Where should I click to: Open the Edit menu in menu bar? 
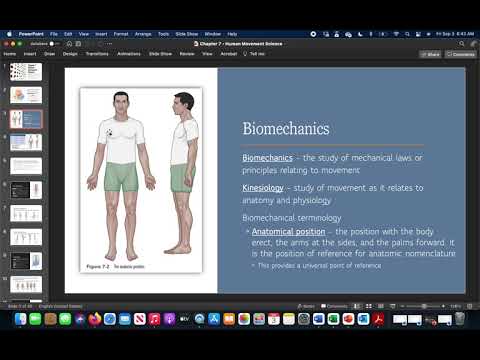point(68,34)
